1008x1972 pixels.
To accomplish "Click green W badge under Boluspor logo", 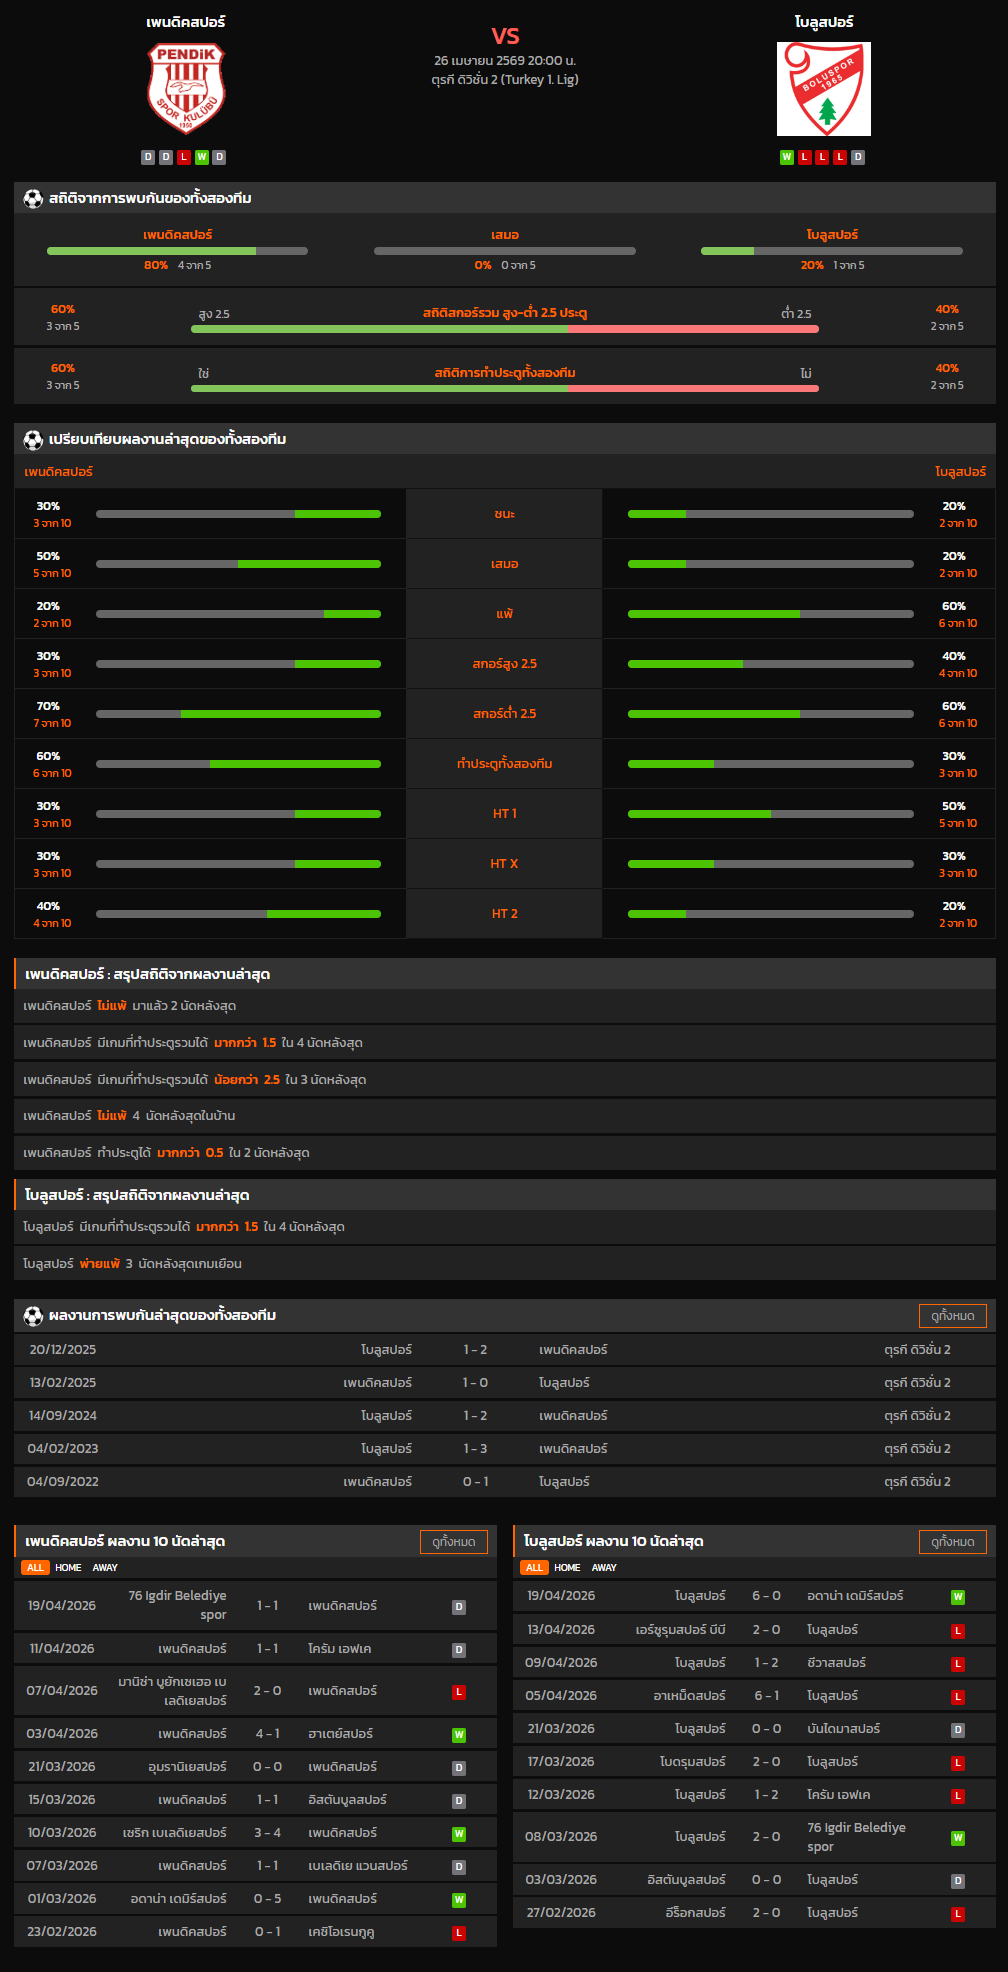I will click(787, 157).
